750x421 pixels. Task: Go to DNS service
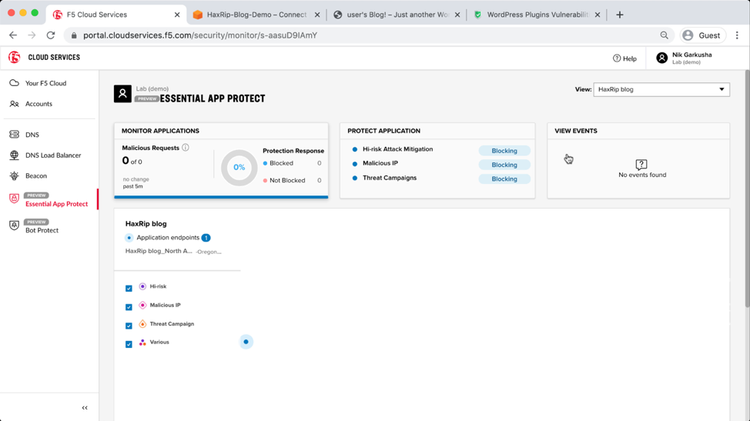(x=32, y=135)
